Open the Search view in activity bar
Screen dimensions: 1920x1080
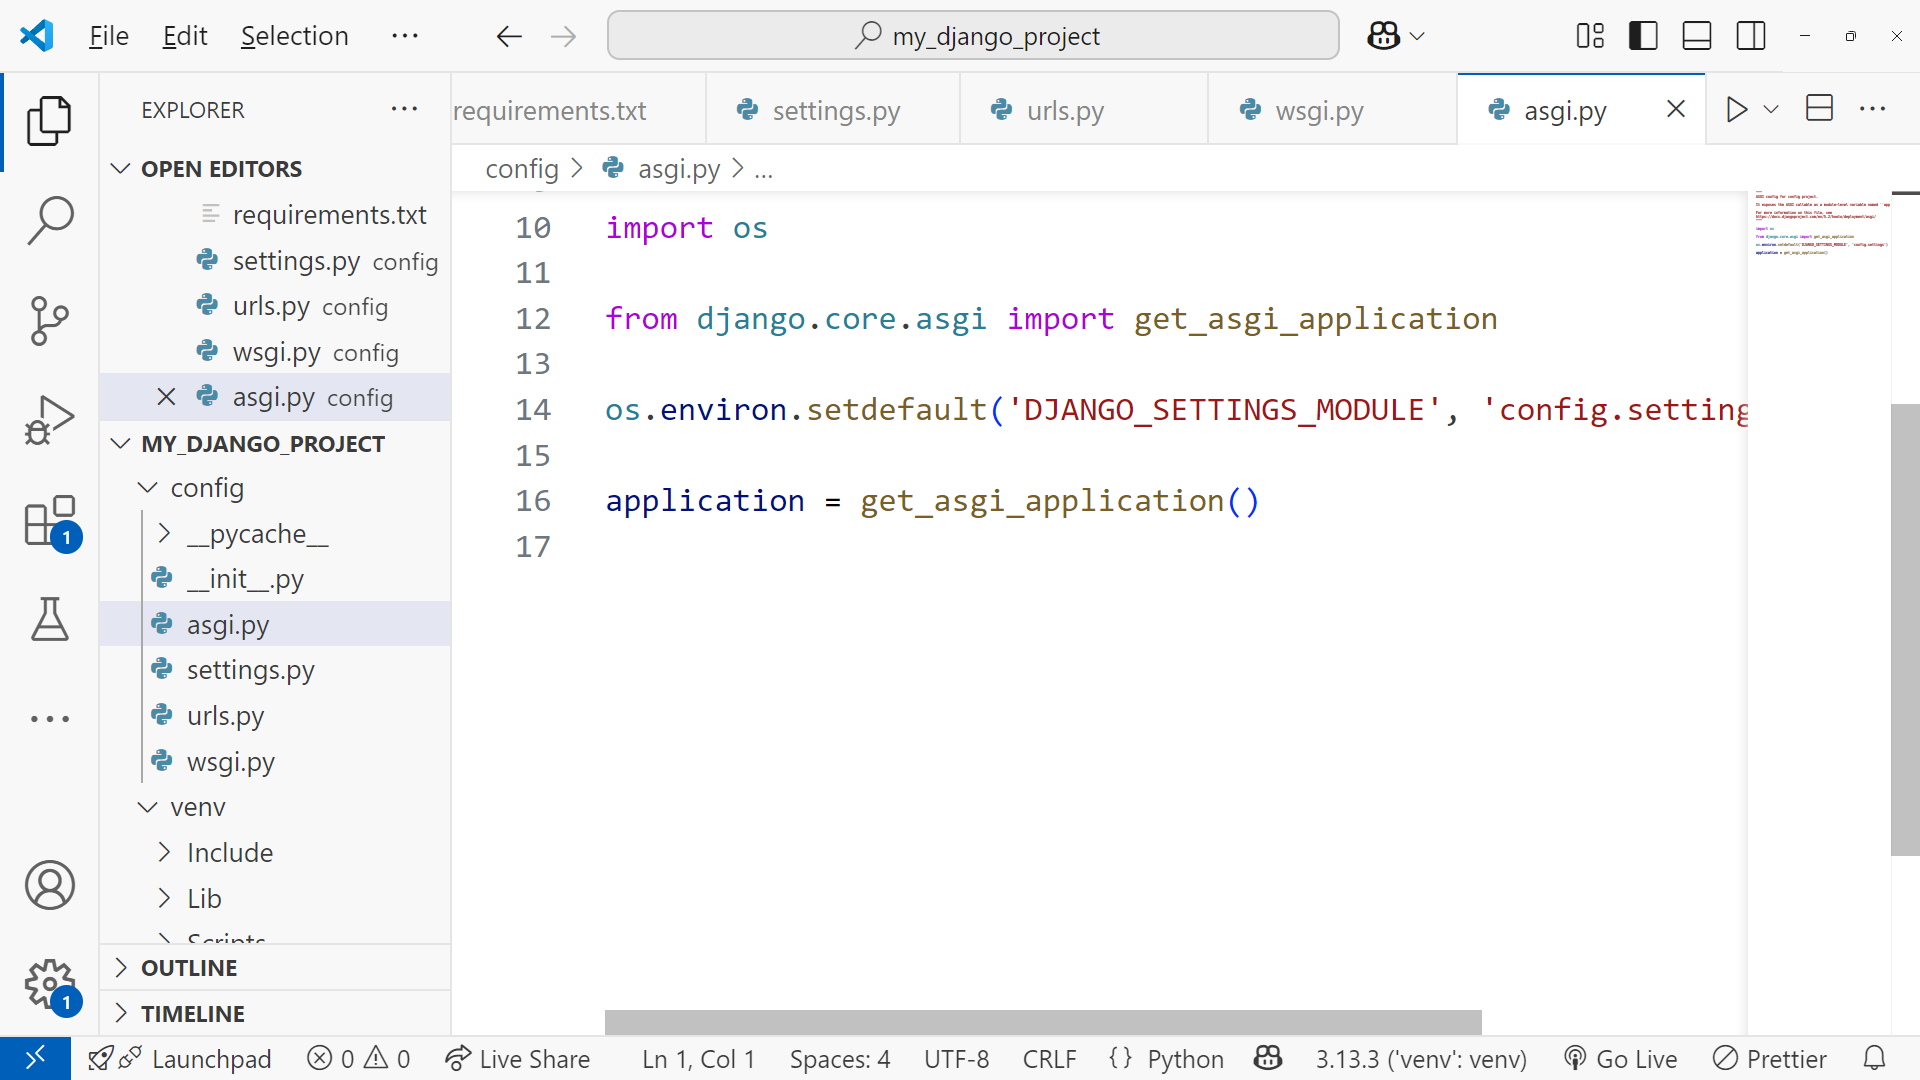[x=49, y=220]
